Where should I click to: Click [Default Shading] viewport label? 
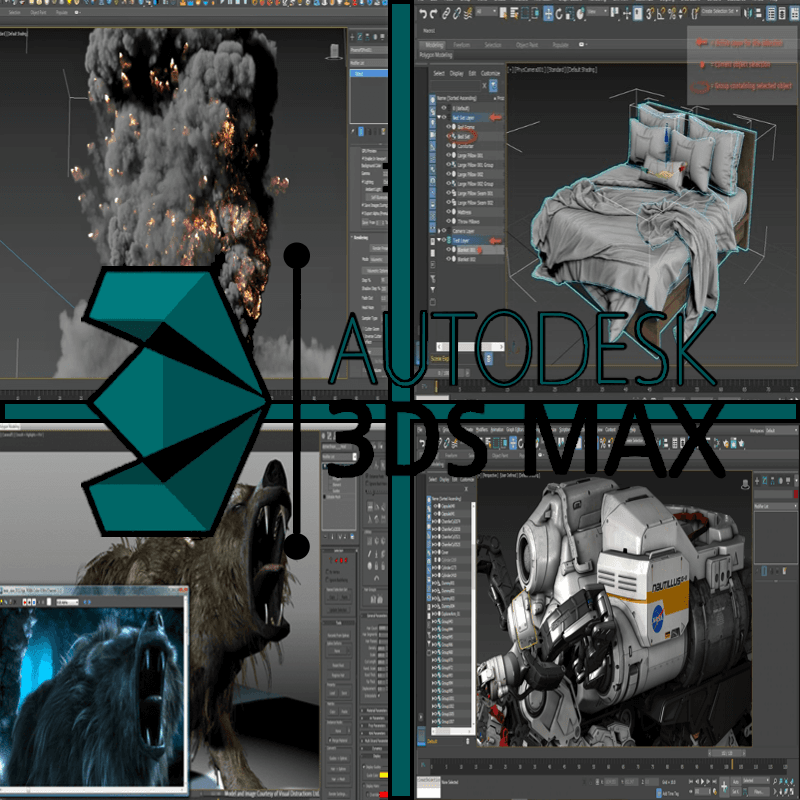click(x=582, y=69)
